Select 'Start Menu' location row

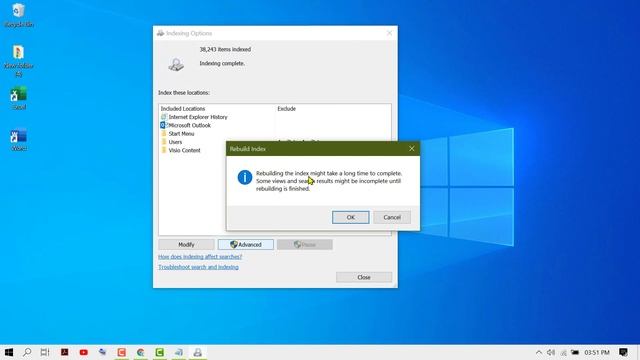(178, 133)
